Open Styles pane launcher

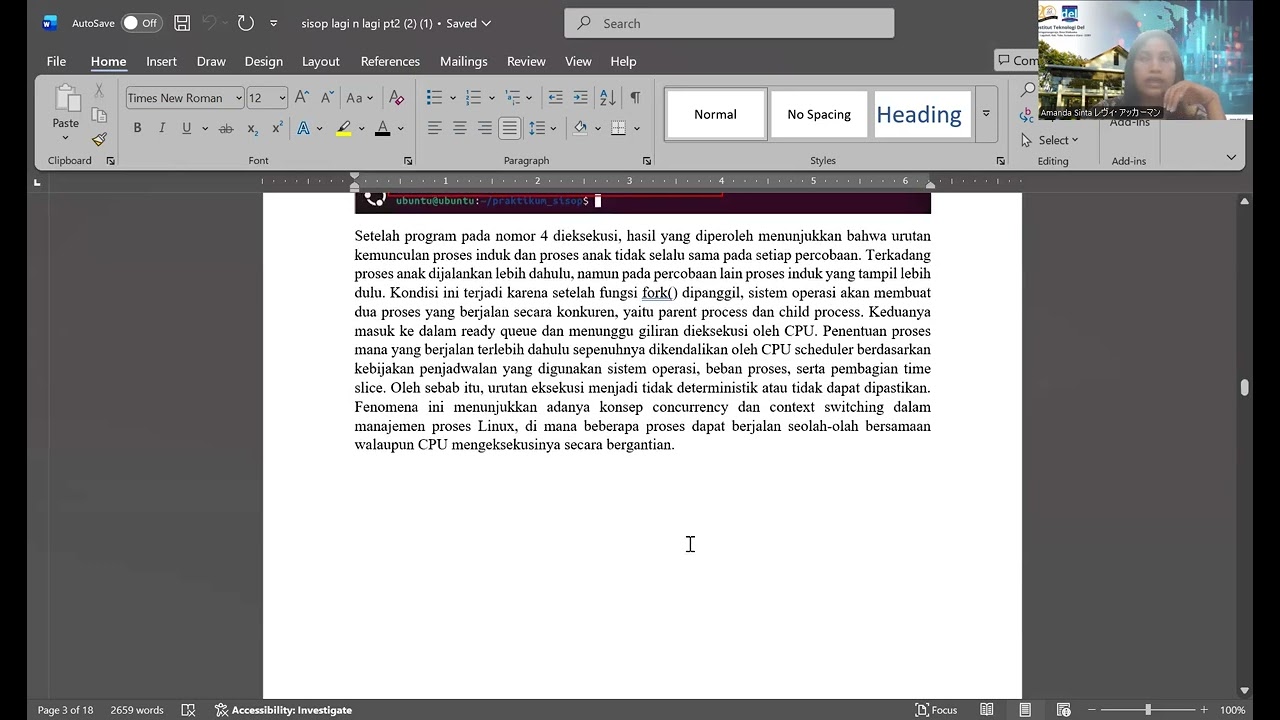click(x=1000, y=161)
